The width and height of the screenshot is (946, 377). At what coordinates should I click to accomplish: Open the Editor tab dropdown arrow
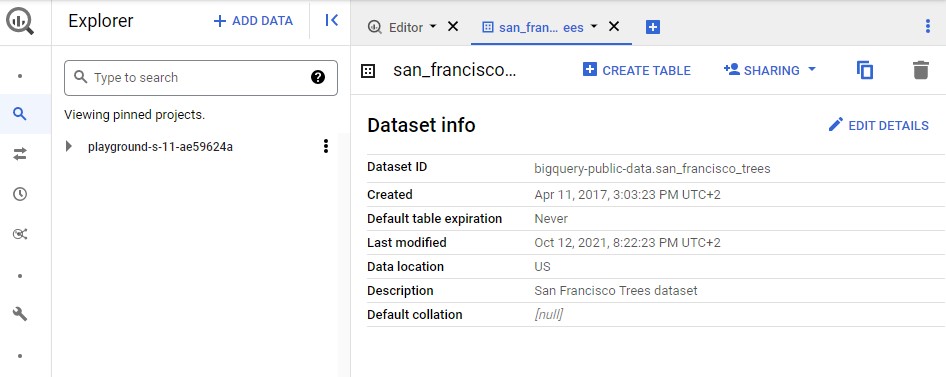click(x=433, y=27)
